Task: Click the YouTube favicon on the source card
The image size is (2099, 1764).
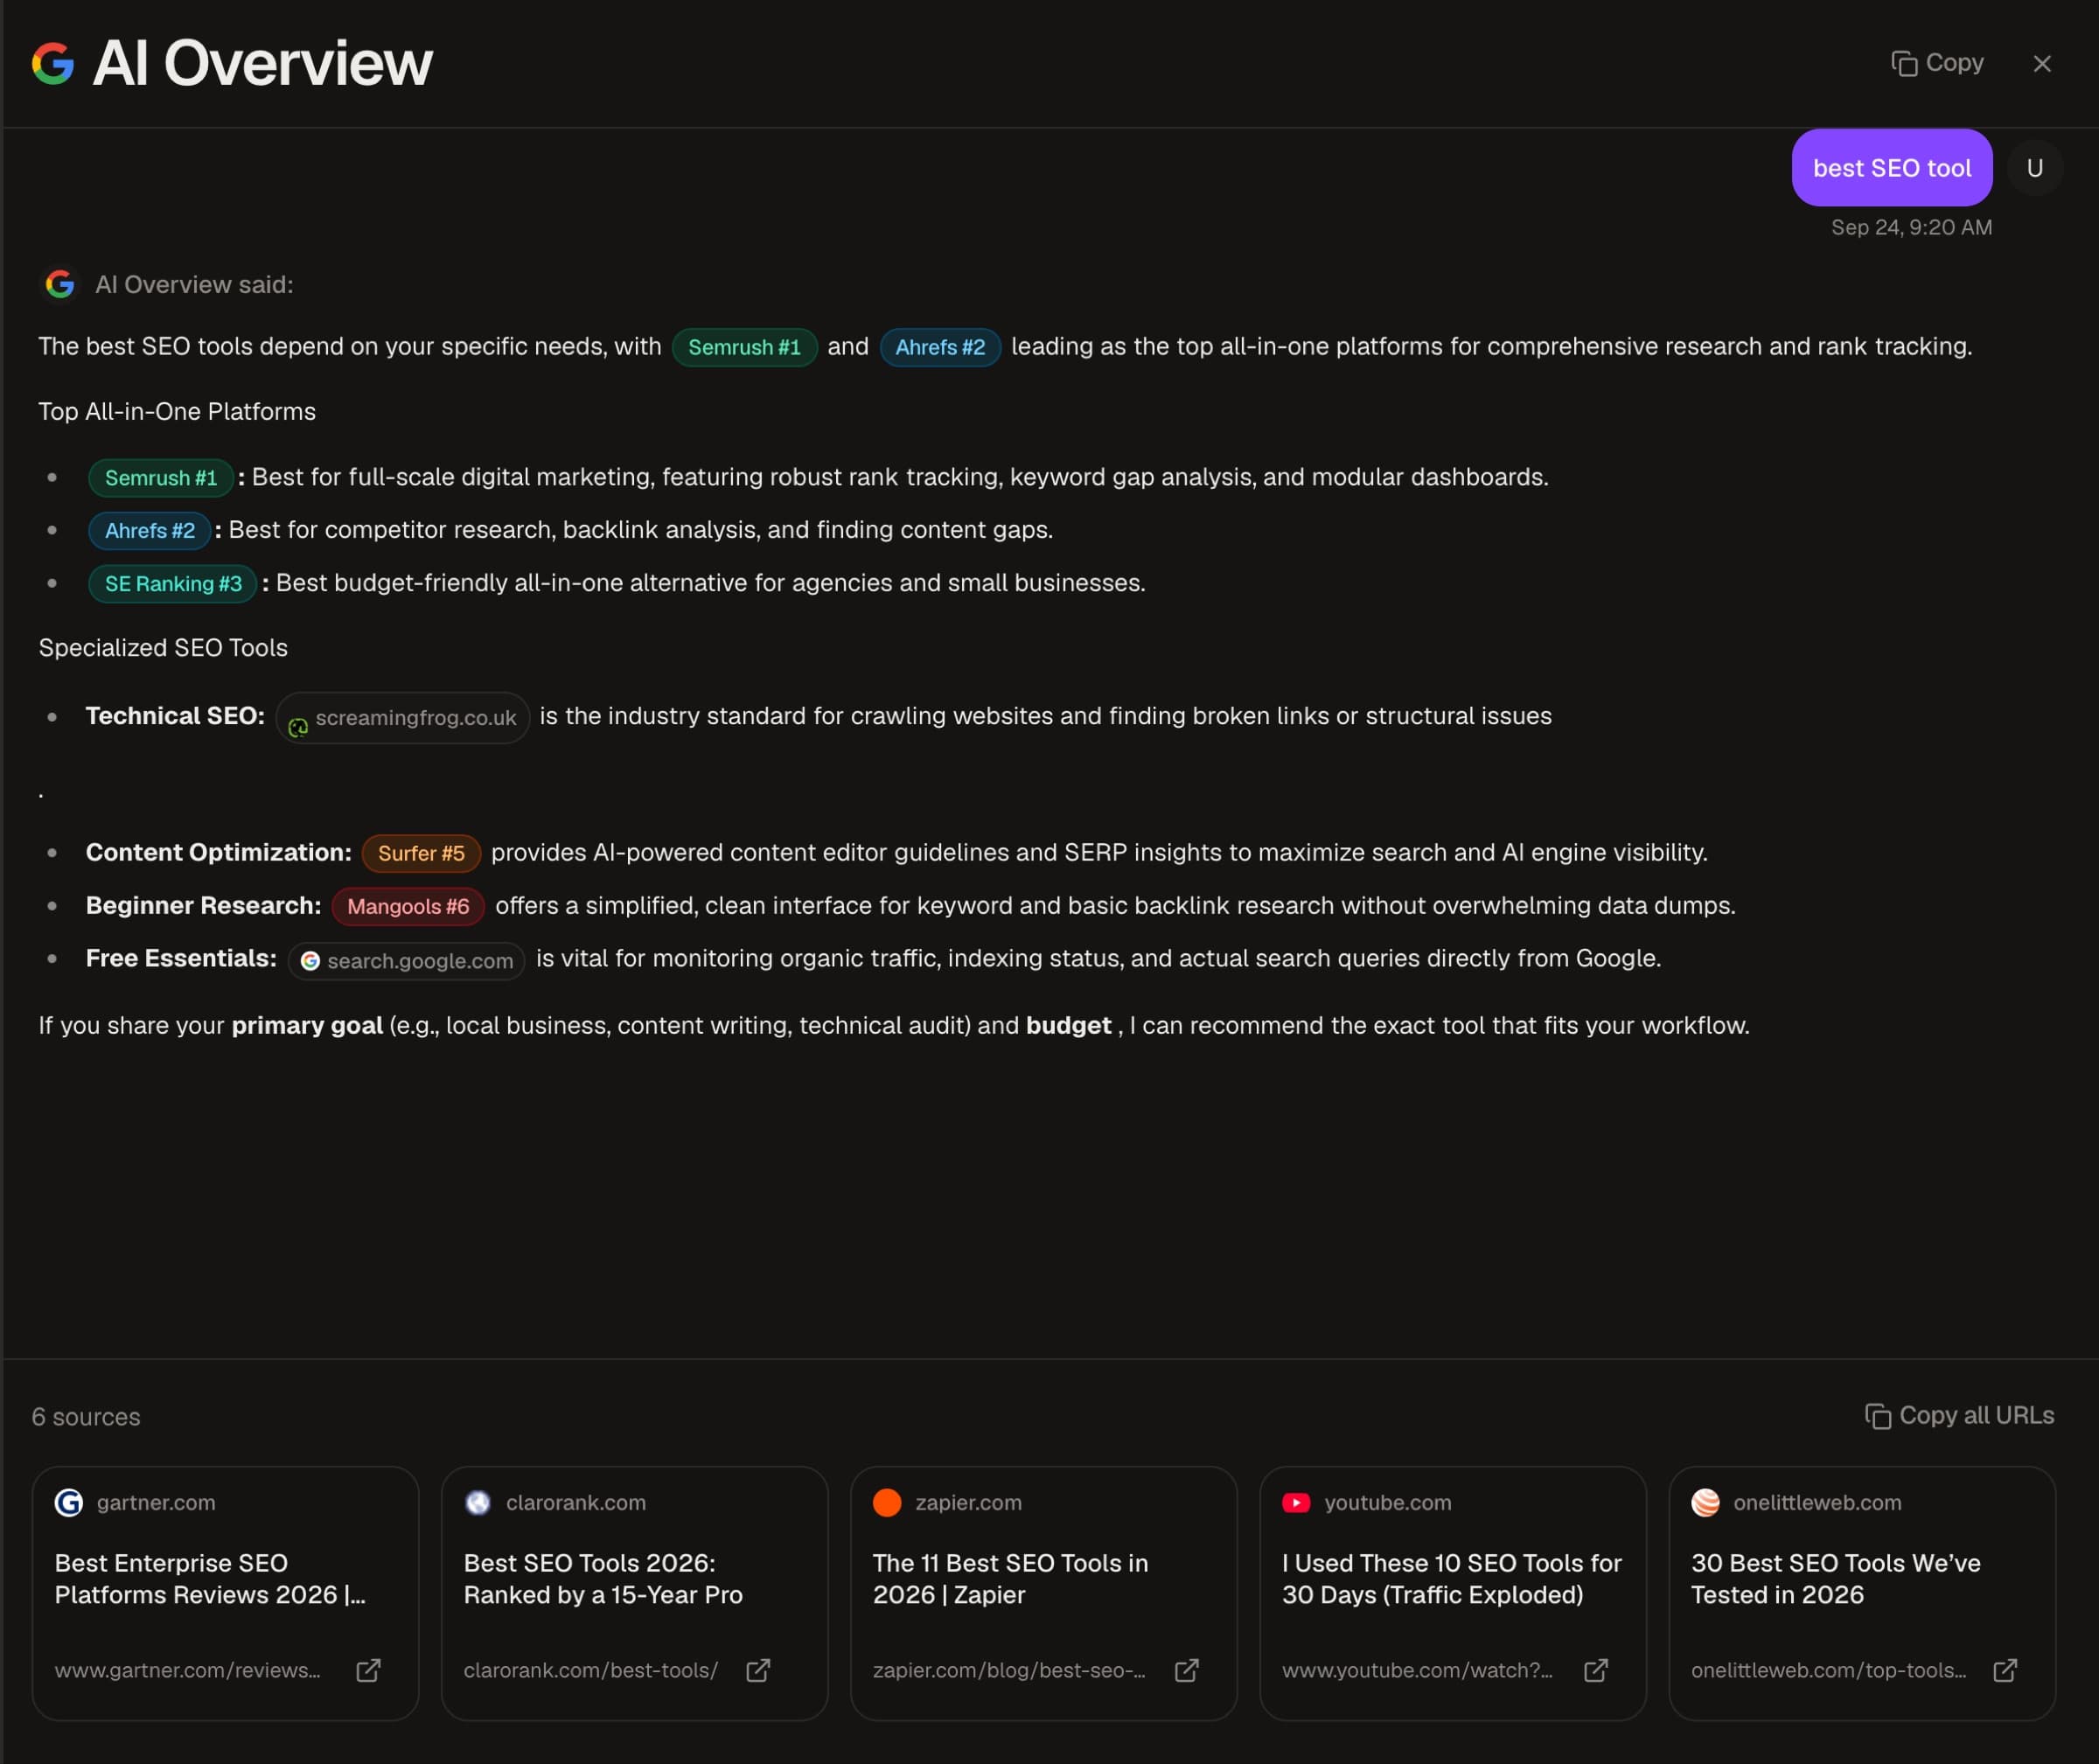Action: click(x=1296, y=1503)
